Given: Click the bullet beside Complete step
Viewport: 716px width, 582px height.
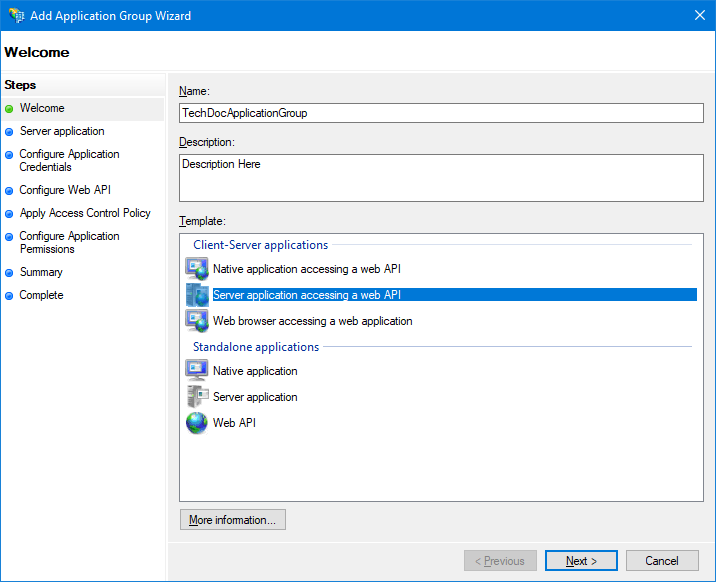Looking at the screenshot, I should click(9, 296).
